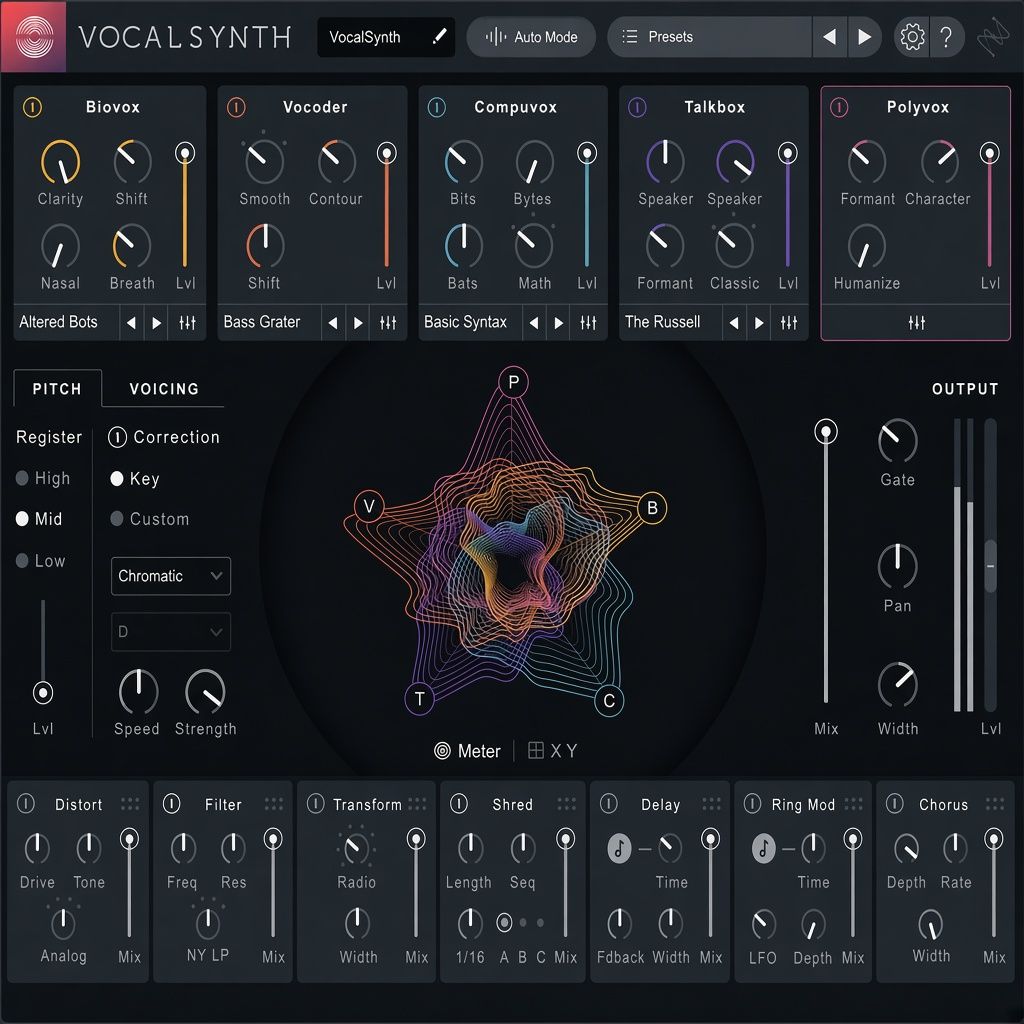Viewport: 1024px width, 1024px height.
Task: Toggle Distort effect power button
Action: pyautogui.click(x=25, y=803)
